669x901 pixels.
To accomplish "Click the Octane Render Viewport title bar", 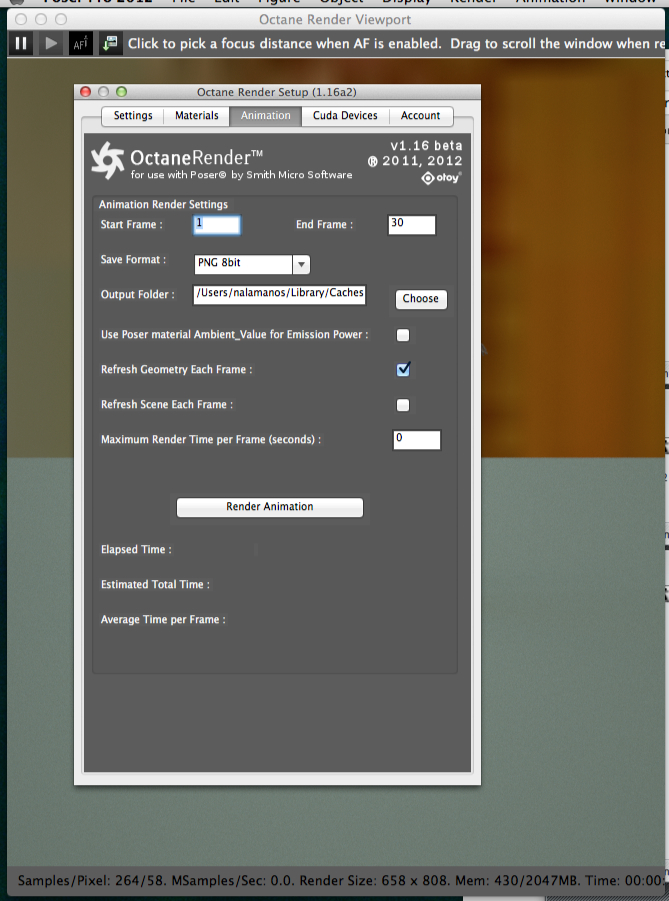I will 335,20.
